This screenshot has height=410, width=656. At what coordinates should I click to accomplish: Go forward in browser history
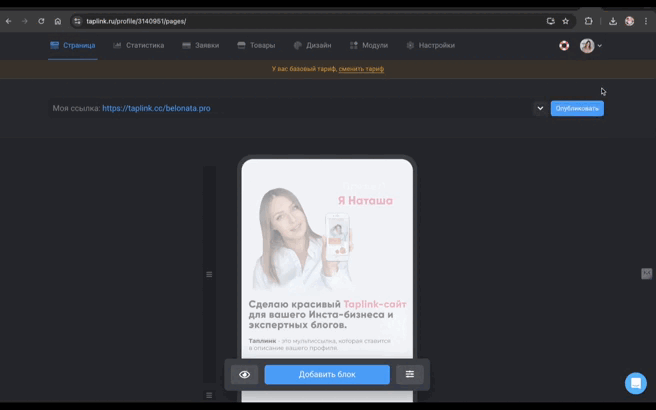[25, 21]
